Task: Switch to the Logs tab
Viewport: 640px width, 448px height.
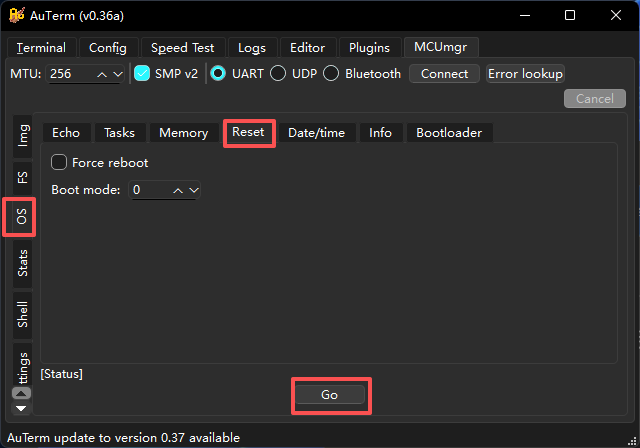Action: [x=252, y=48]
